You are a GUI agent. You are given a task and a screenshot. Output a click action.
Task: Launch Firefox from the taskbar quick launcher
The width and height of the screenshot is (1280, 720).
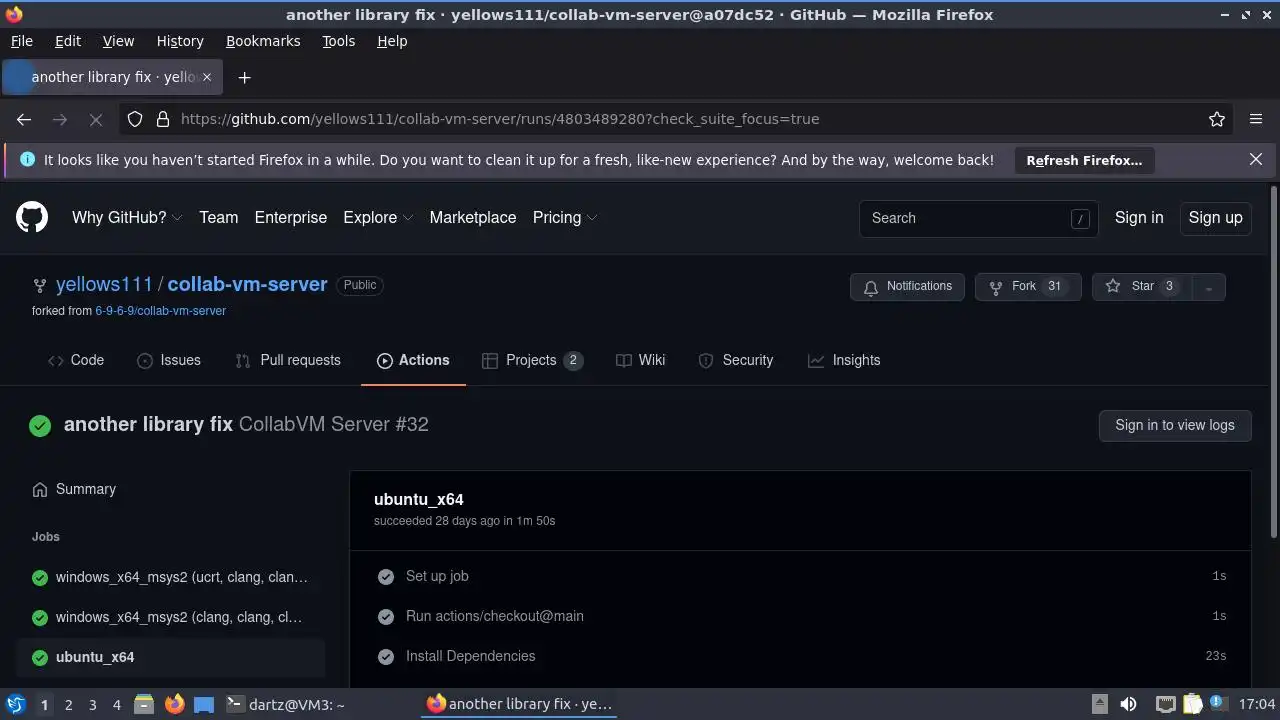point(175,704)
